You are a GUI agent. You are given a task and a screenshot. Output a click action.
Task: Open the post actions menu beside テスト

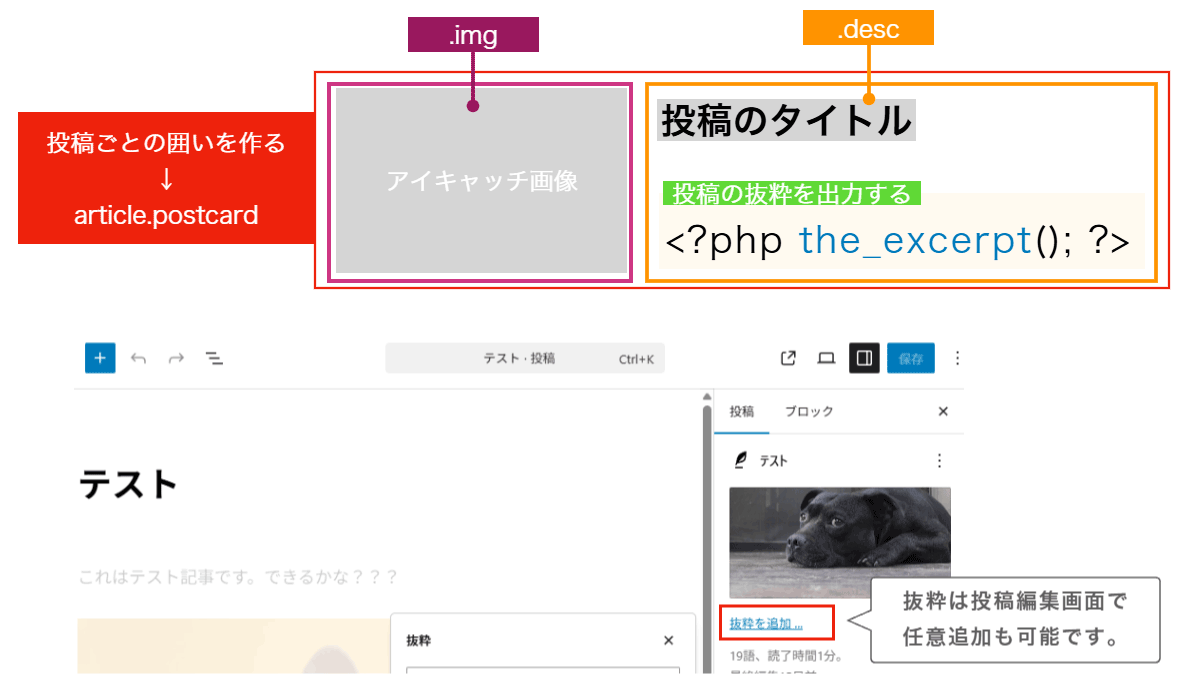pos(938,461)
